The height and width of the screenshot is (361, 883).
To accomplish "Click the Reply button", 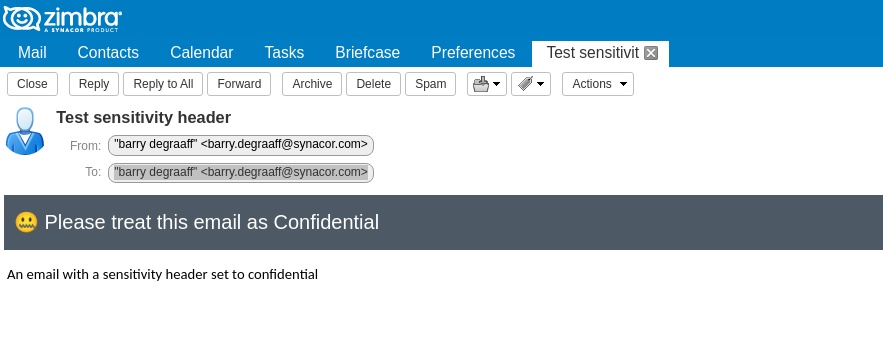I will coord(94,84).
